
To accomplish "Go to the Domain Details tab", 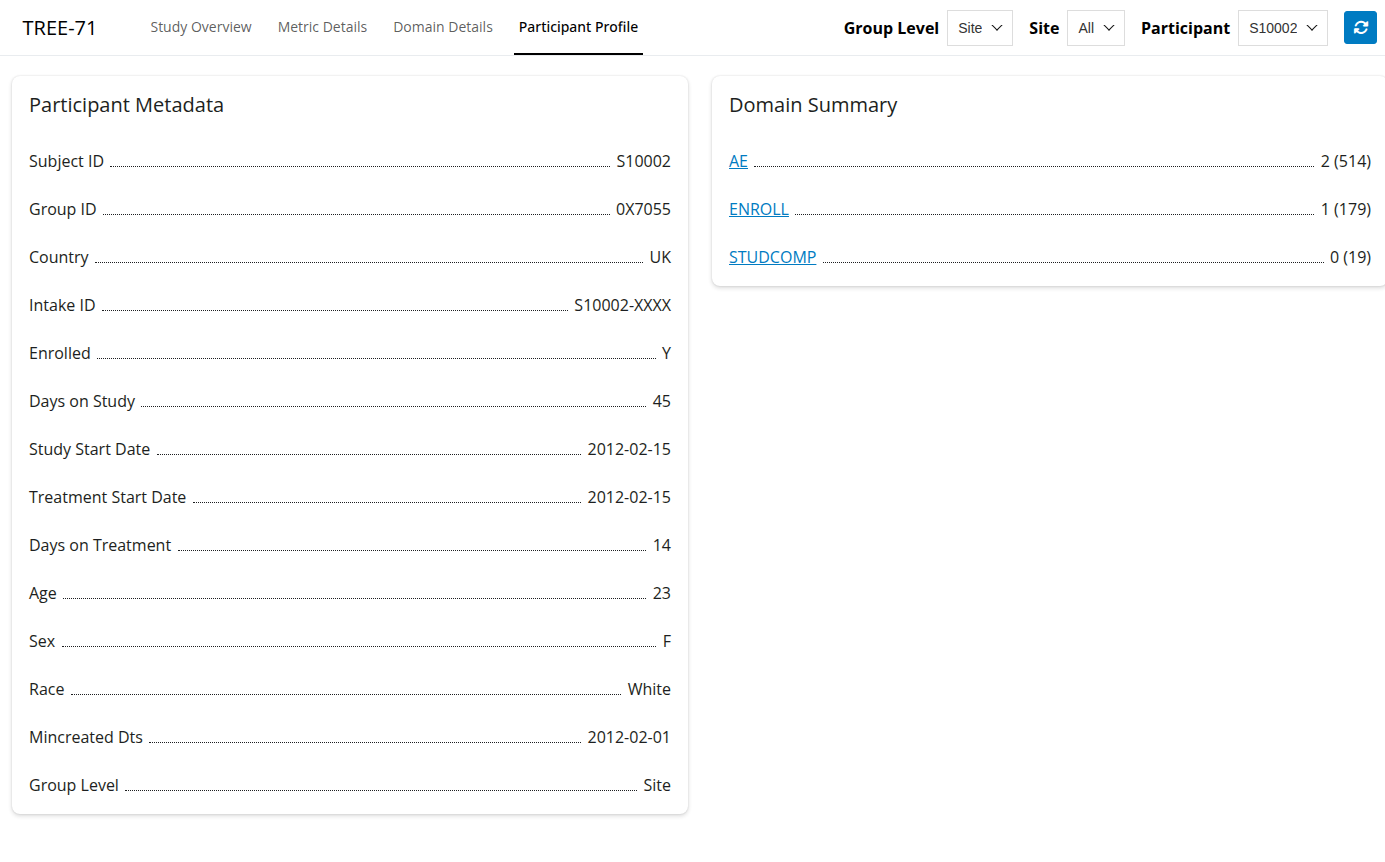I will pyautogui.click(x=443, y=27).
